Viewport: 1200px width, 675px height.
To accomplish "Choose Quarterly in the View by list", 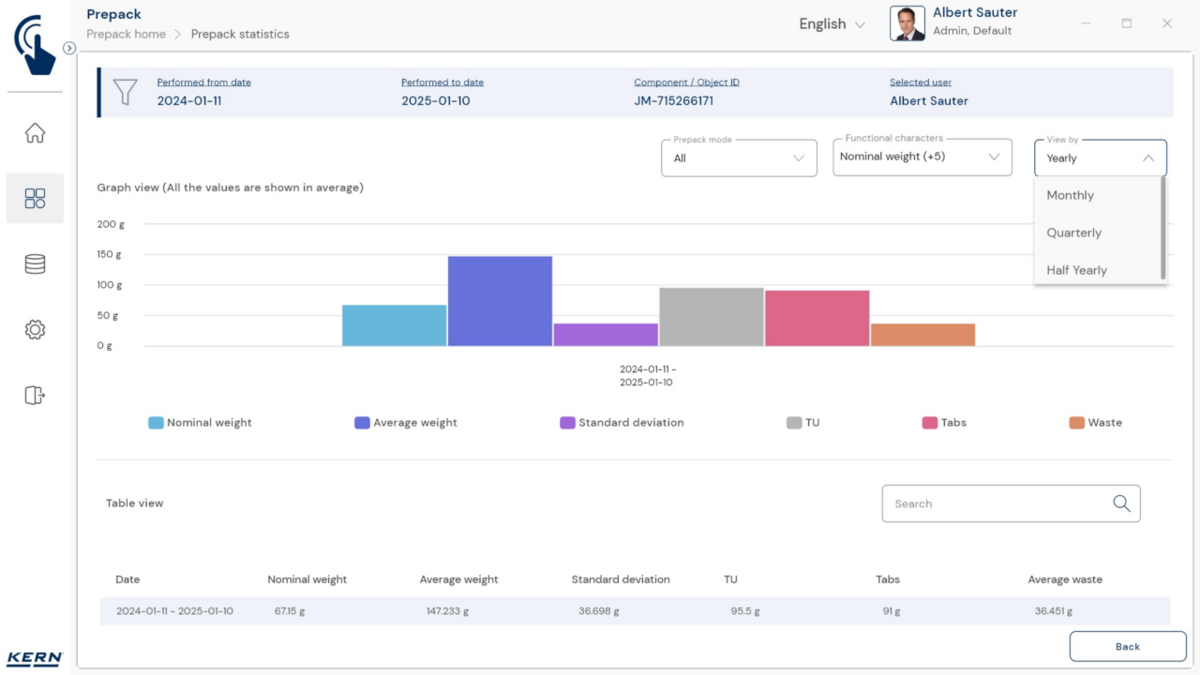I will (1074, 233).
